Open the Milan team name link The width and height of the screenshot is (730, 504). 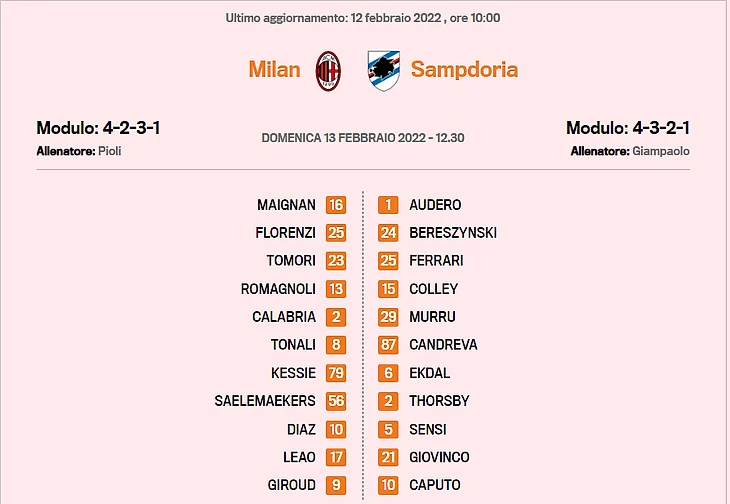[x=275, y=69]
